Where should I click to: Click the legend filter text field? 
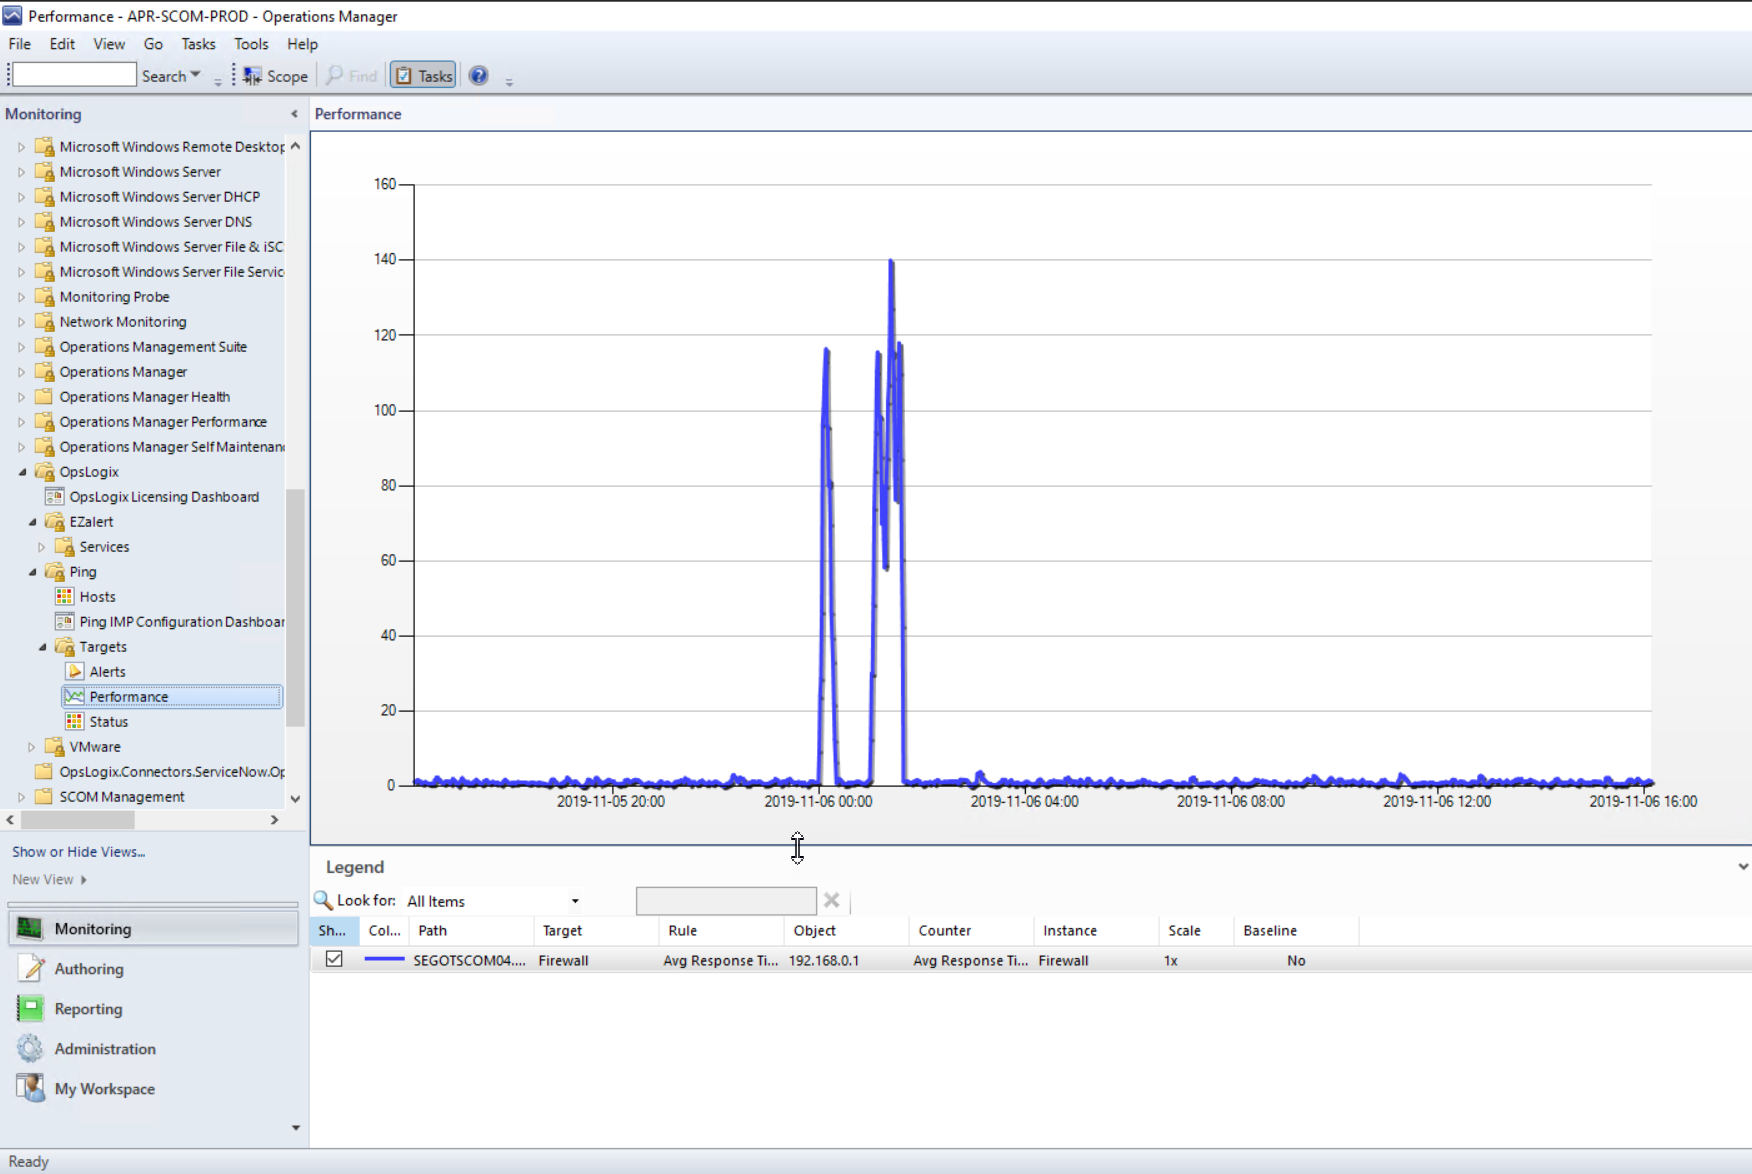click(725, 901)
